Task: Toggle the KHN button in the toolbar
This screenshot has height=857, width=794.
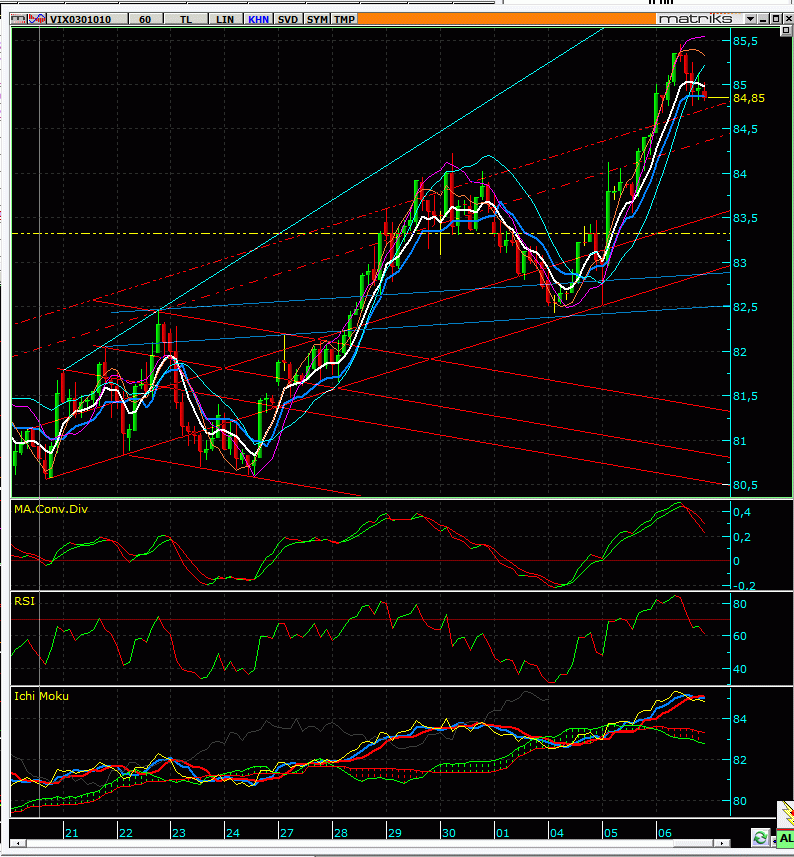Action: pos(259,19)
